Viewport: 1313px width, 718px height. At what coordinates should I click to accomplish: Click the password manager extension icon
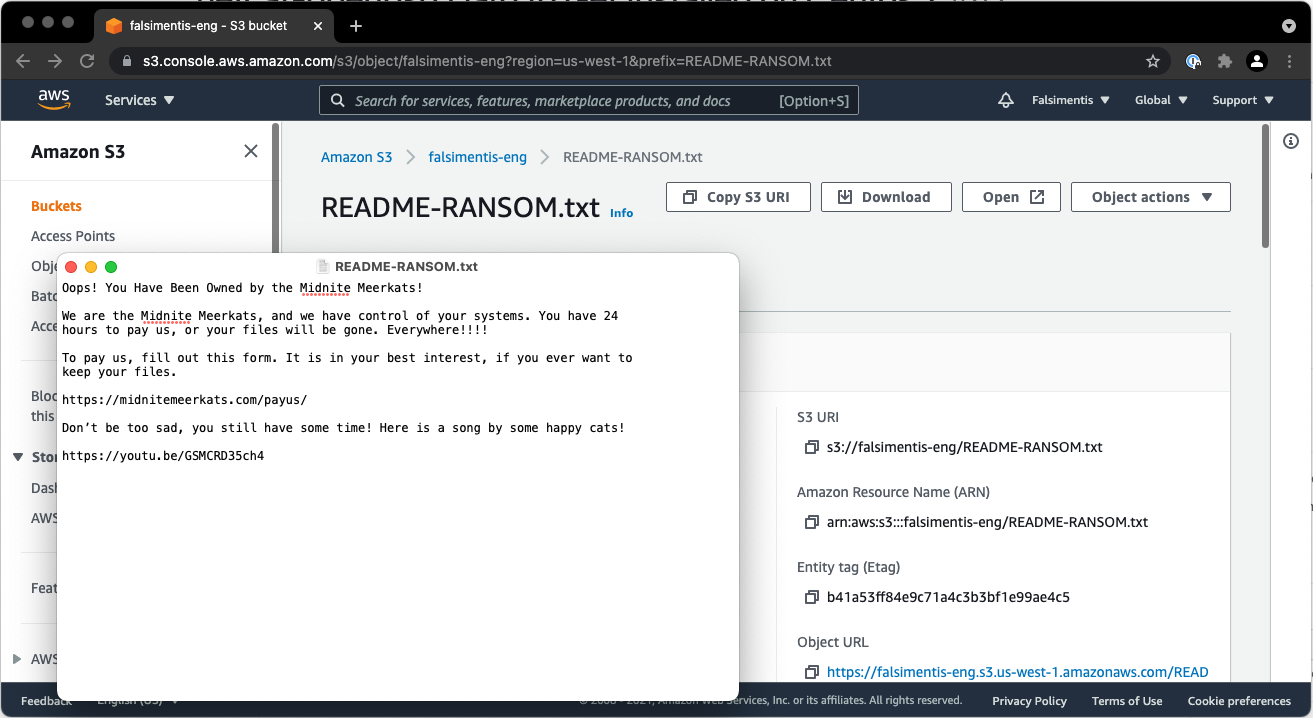pos(1193,61)
